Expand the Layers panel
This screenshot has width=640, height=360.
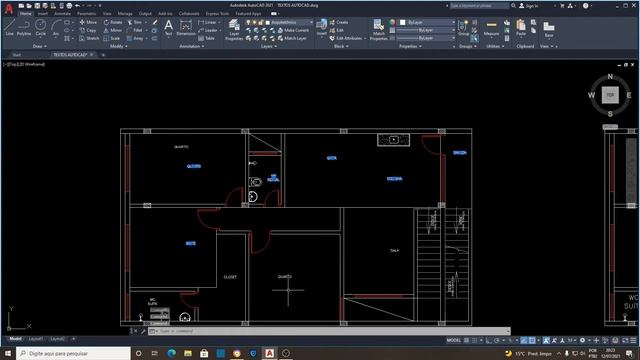coord(269,46)
